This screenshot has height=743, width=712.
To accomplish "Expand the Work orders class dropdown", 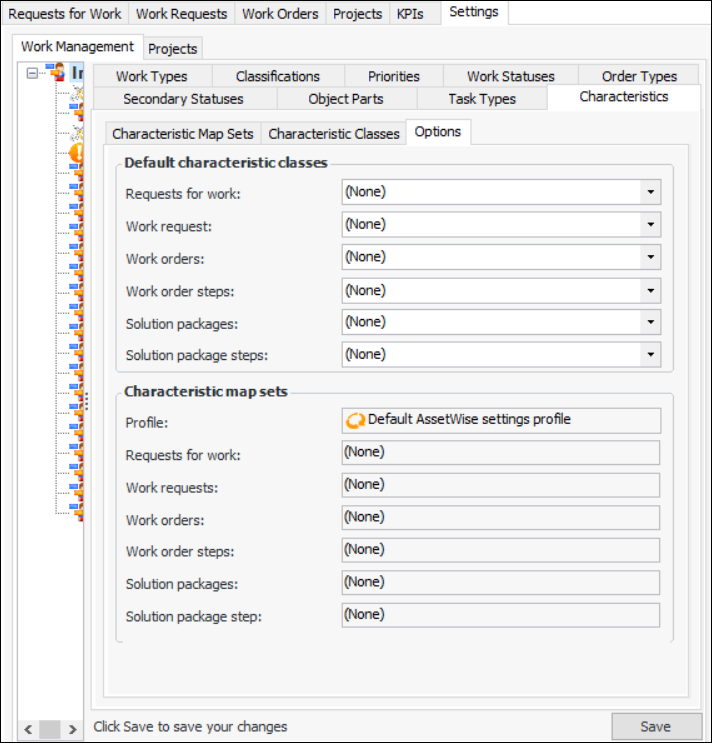I will point(650,258).
